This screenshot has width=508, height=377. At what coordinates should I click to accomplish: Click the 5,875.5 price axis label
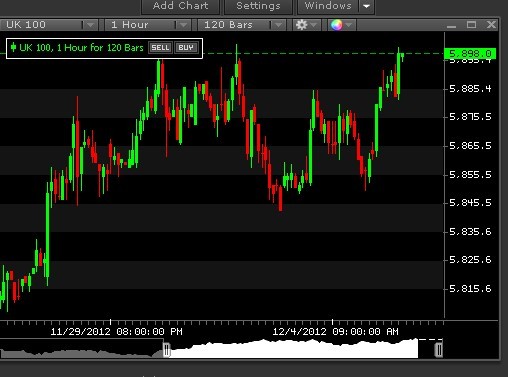point(470,117)
